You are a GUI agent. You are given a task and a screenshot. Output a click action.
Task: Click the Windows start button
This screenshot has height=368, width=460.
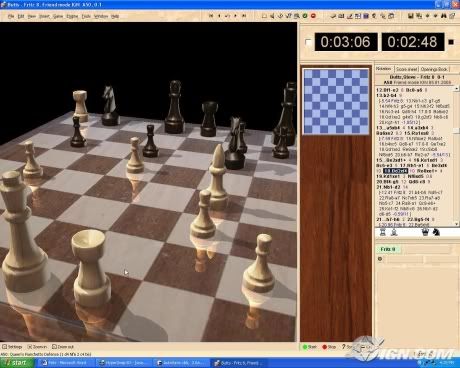point(17,363)
